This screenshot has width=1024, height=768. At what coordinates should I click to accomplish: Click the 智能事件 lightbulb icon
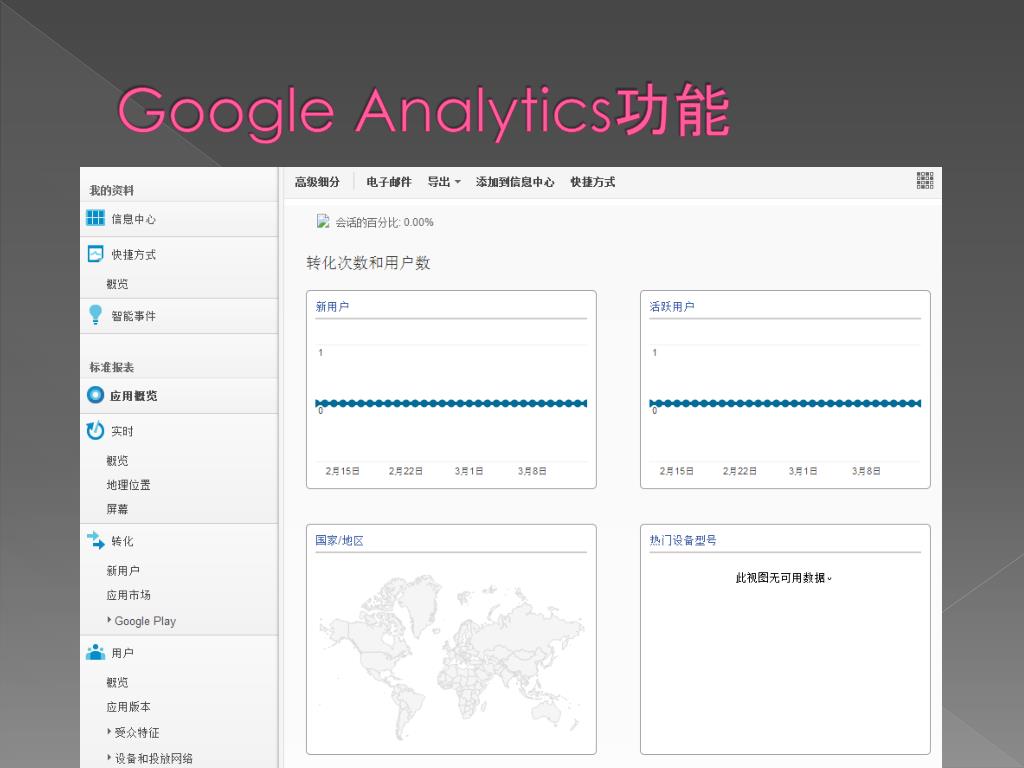(95, 315)
